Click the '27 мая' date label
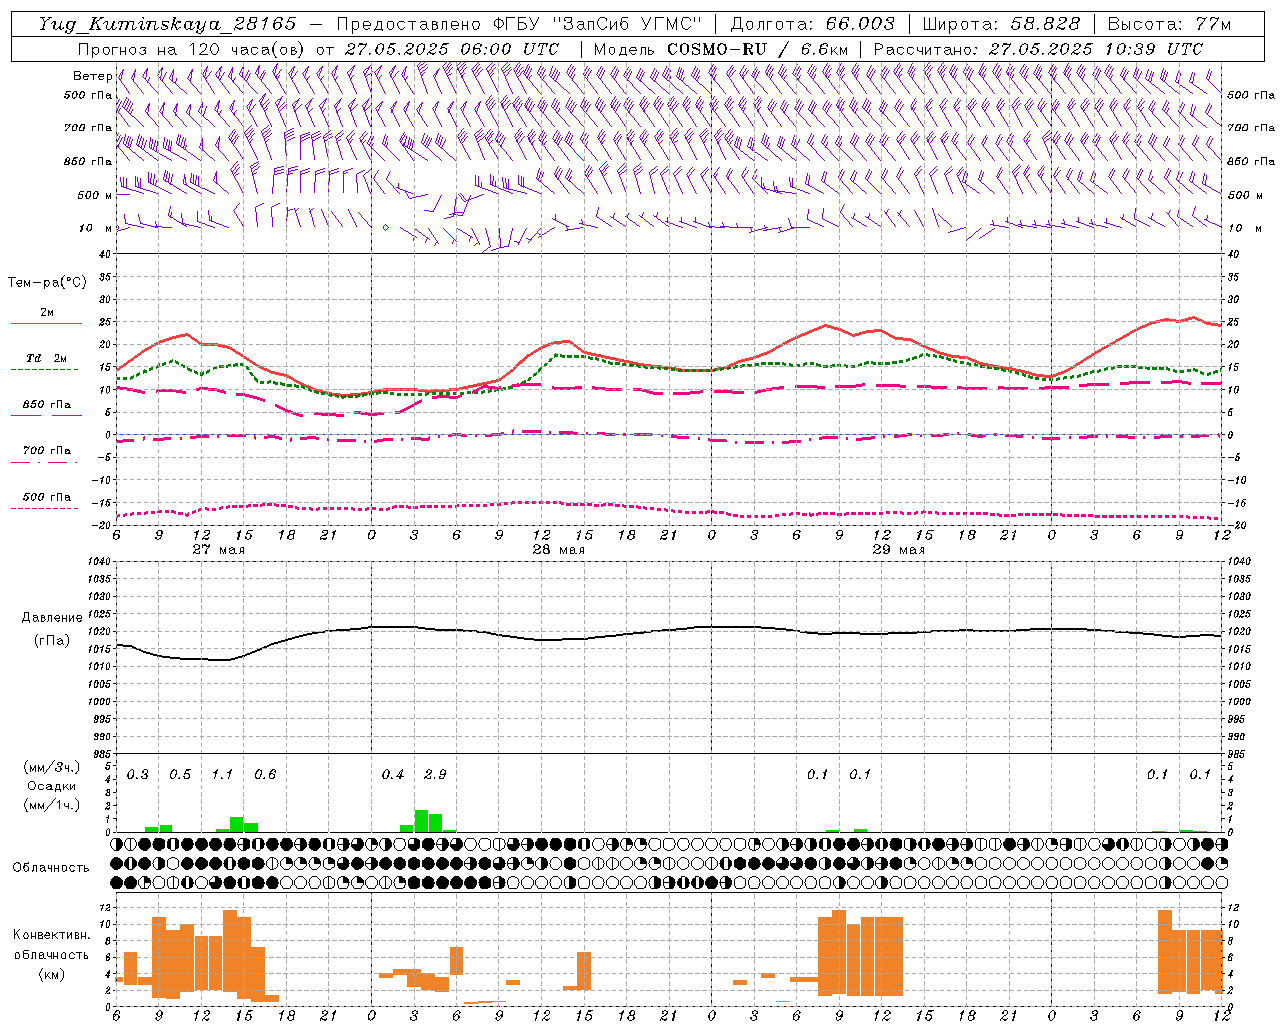 [218, 550]
